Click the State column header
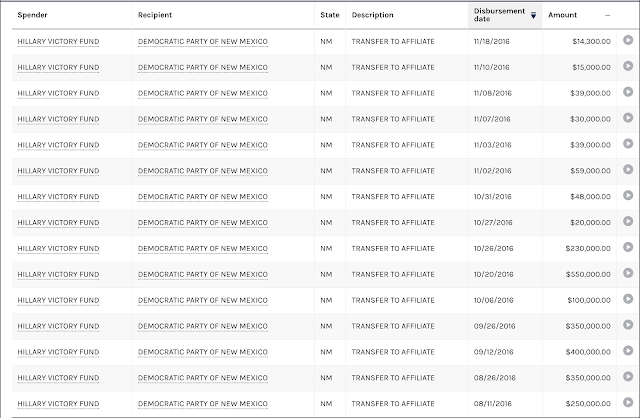The height and width of the screenshot is (418, 640). point(330,15)
